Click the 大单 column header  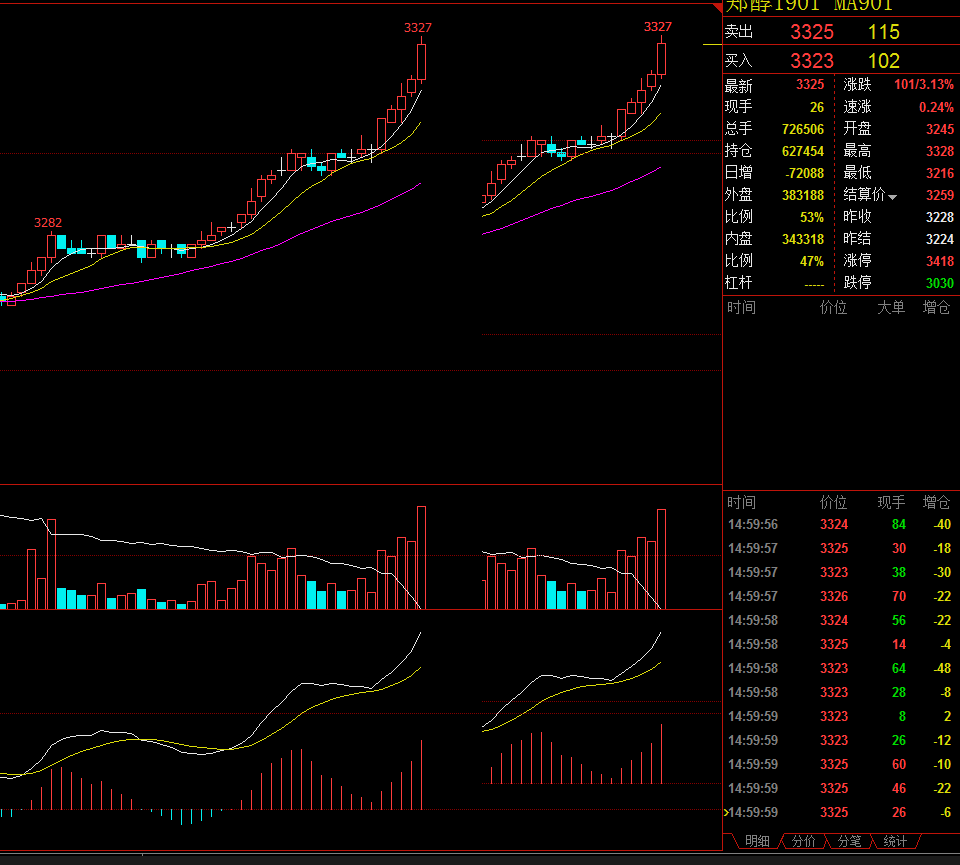(890, 308)
